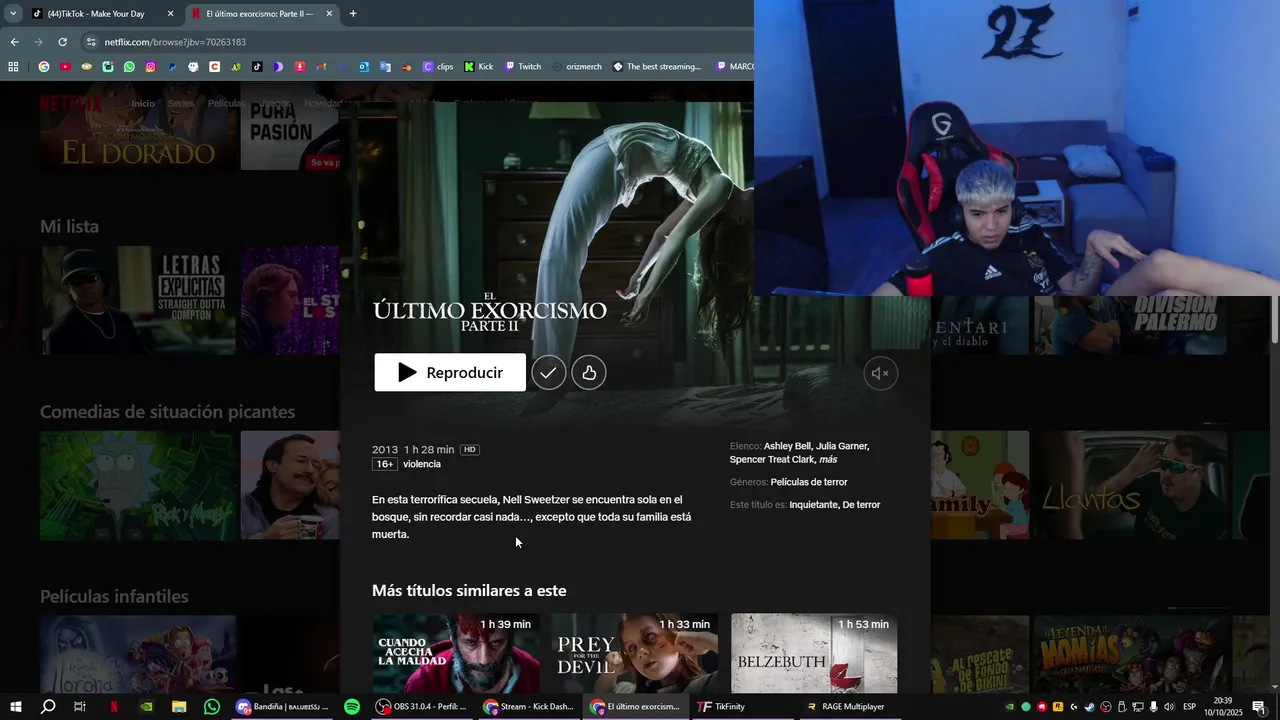1280x720 pixels.
Task: Open Straight Outta Compton in Mi lista
Action: (x=139, y=300)
